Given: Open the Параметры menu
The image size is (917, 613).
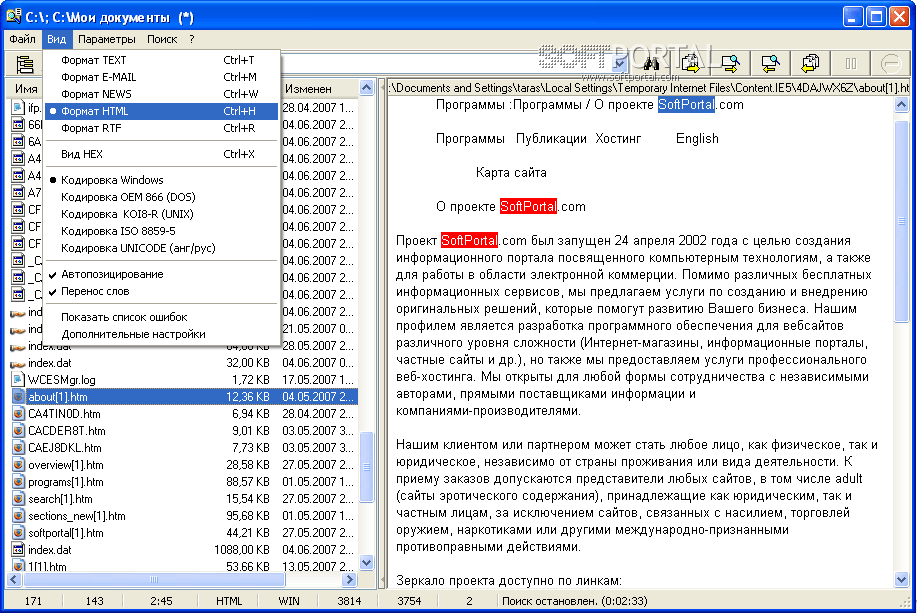Looking at the screenshot, I should (106, 39).
